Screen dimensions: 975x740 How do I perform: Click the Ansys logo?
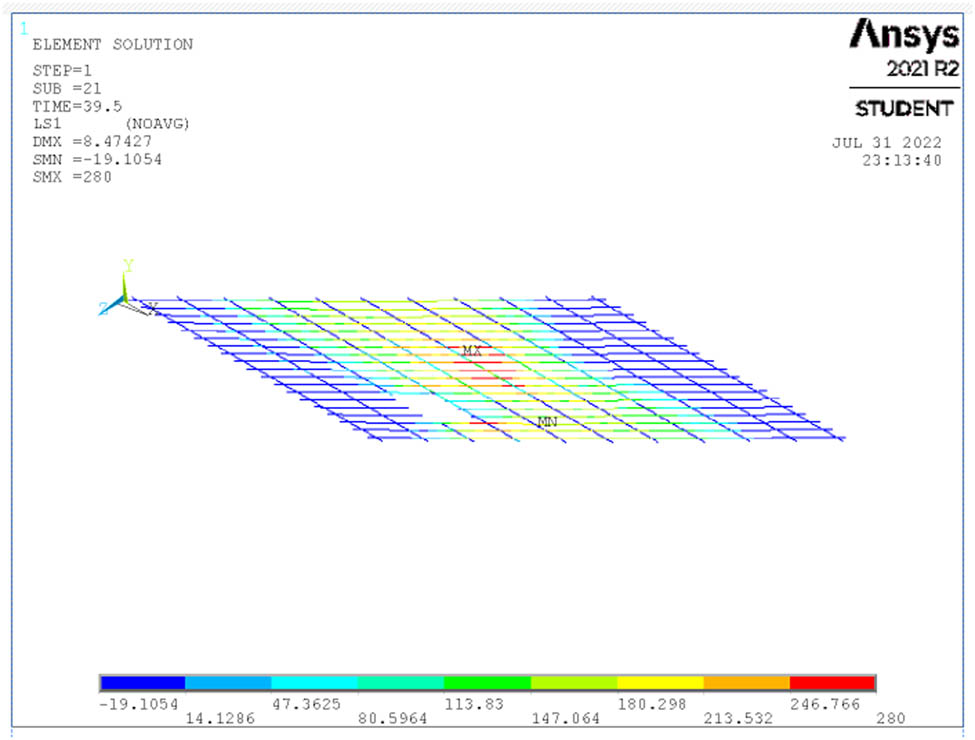click(x=903, y=36)
